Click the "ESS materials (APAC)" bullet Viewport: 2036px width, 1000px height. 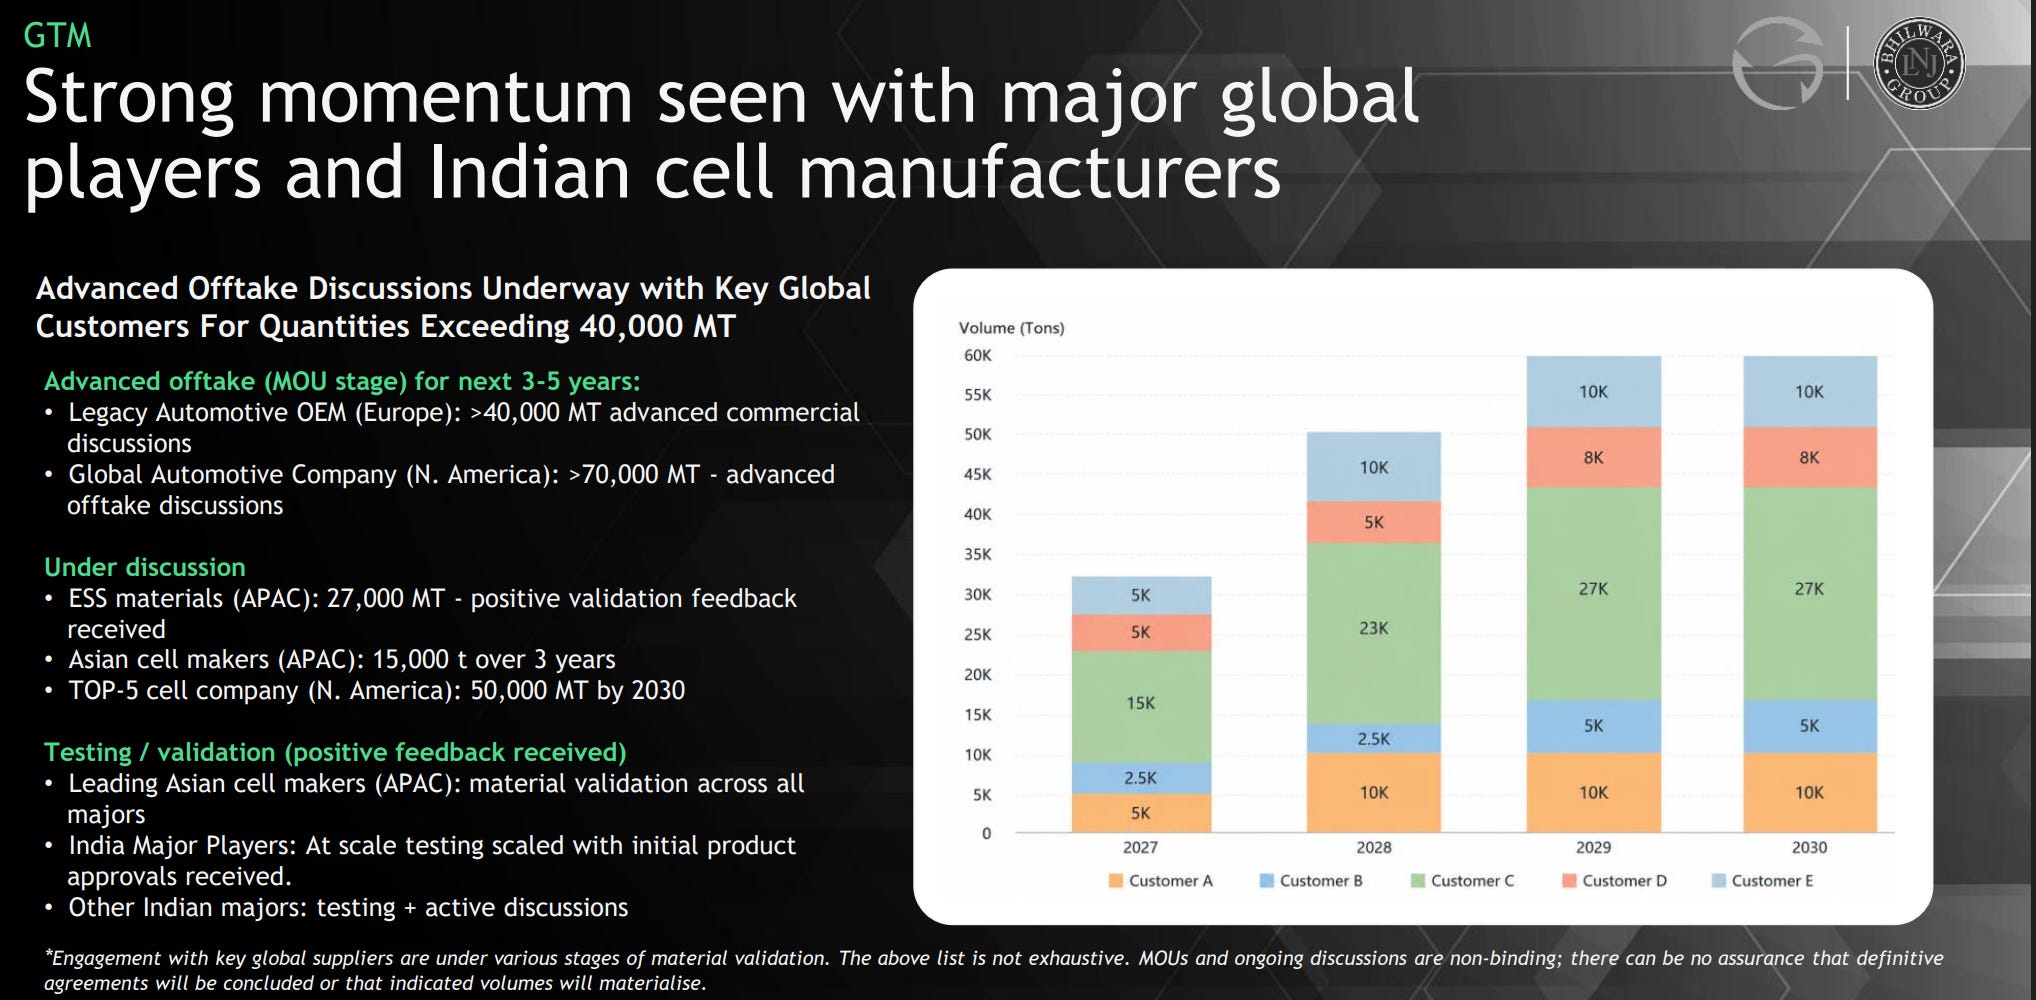(421, 613)
